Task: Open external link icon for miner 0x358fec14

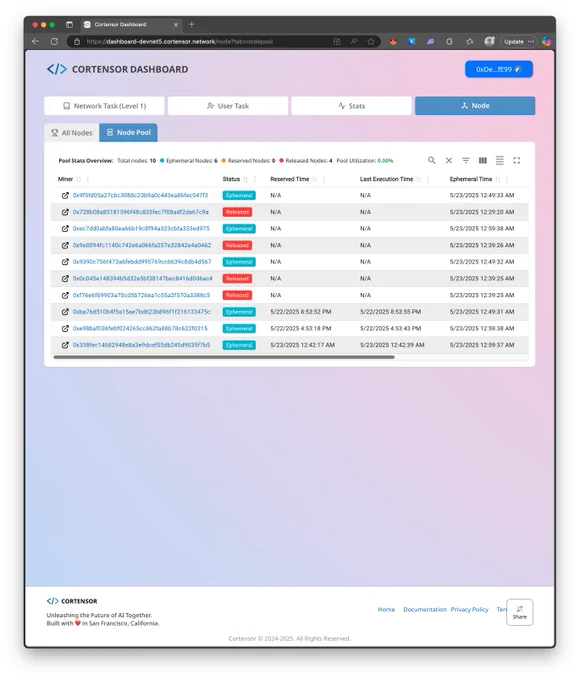Action: [65, 345]
